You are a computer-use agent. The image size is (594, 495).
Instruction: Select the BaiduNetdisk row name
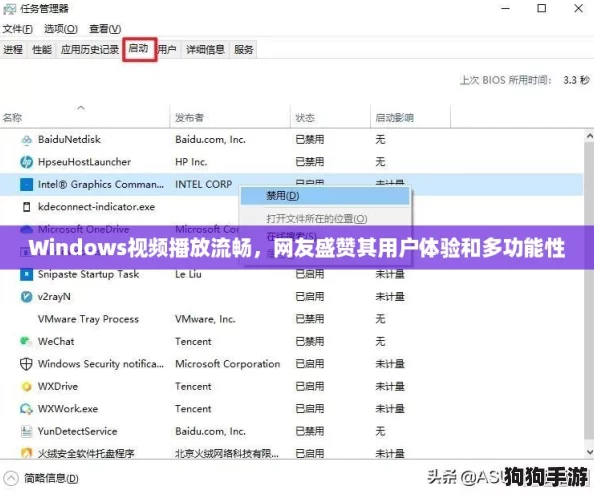click(69, 140)
